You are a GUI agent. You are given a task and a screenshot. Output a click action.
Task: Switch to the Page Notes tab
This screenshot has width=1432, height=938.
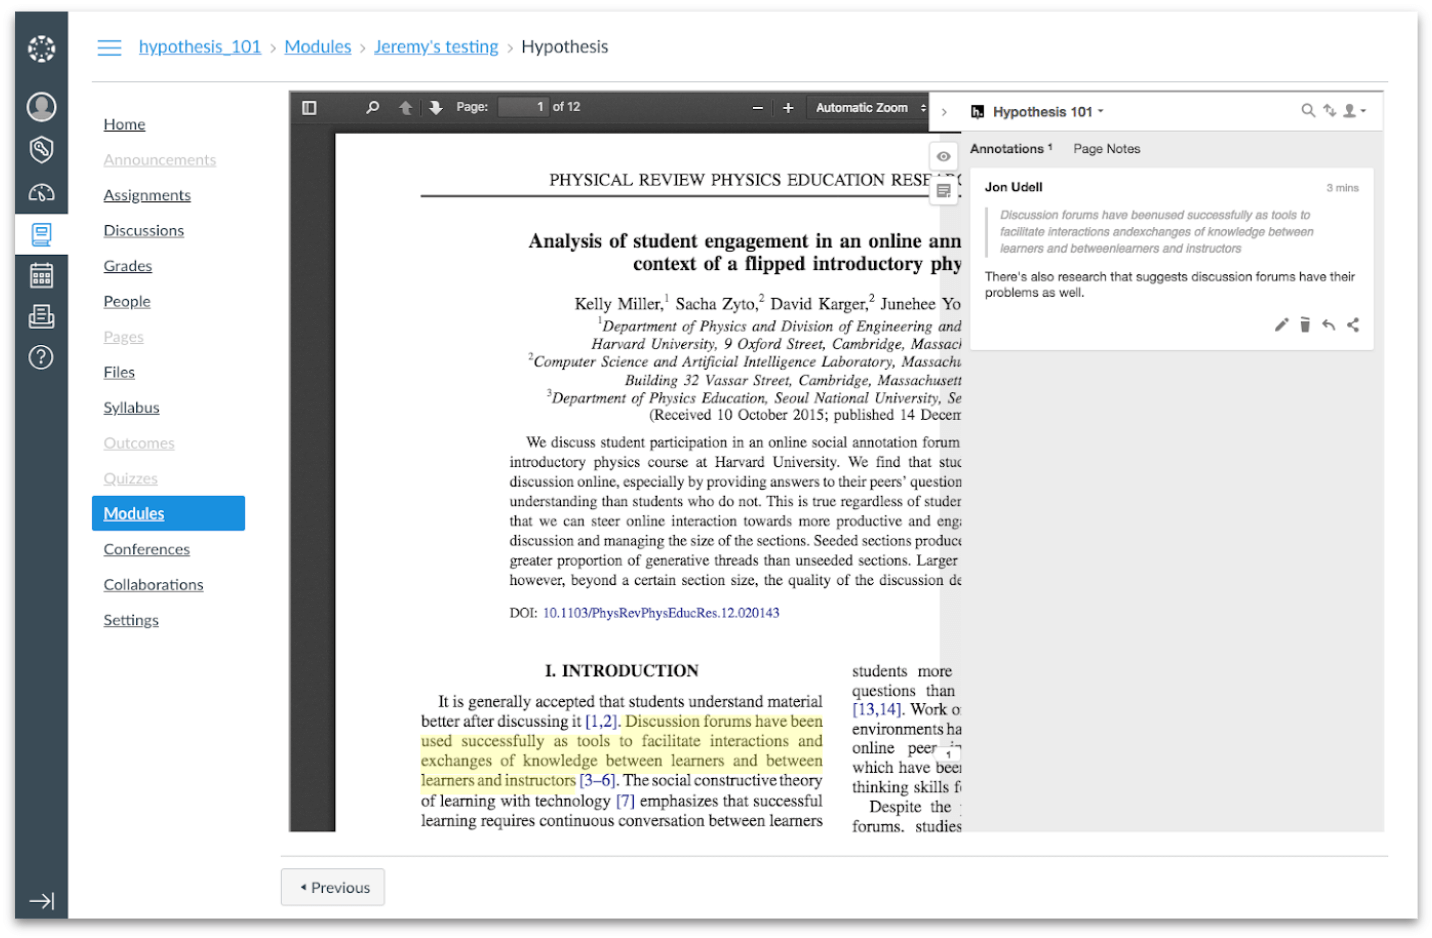1106,149
